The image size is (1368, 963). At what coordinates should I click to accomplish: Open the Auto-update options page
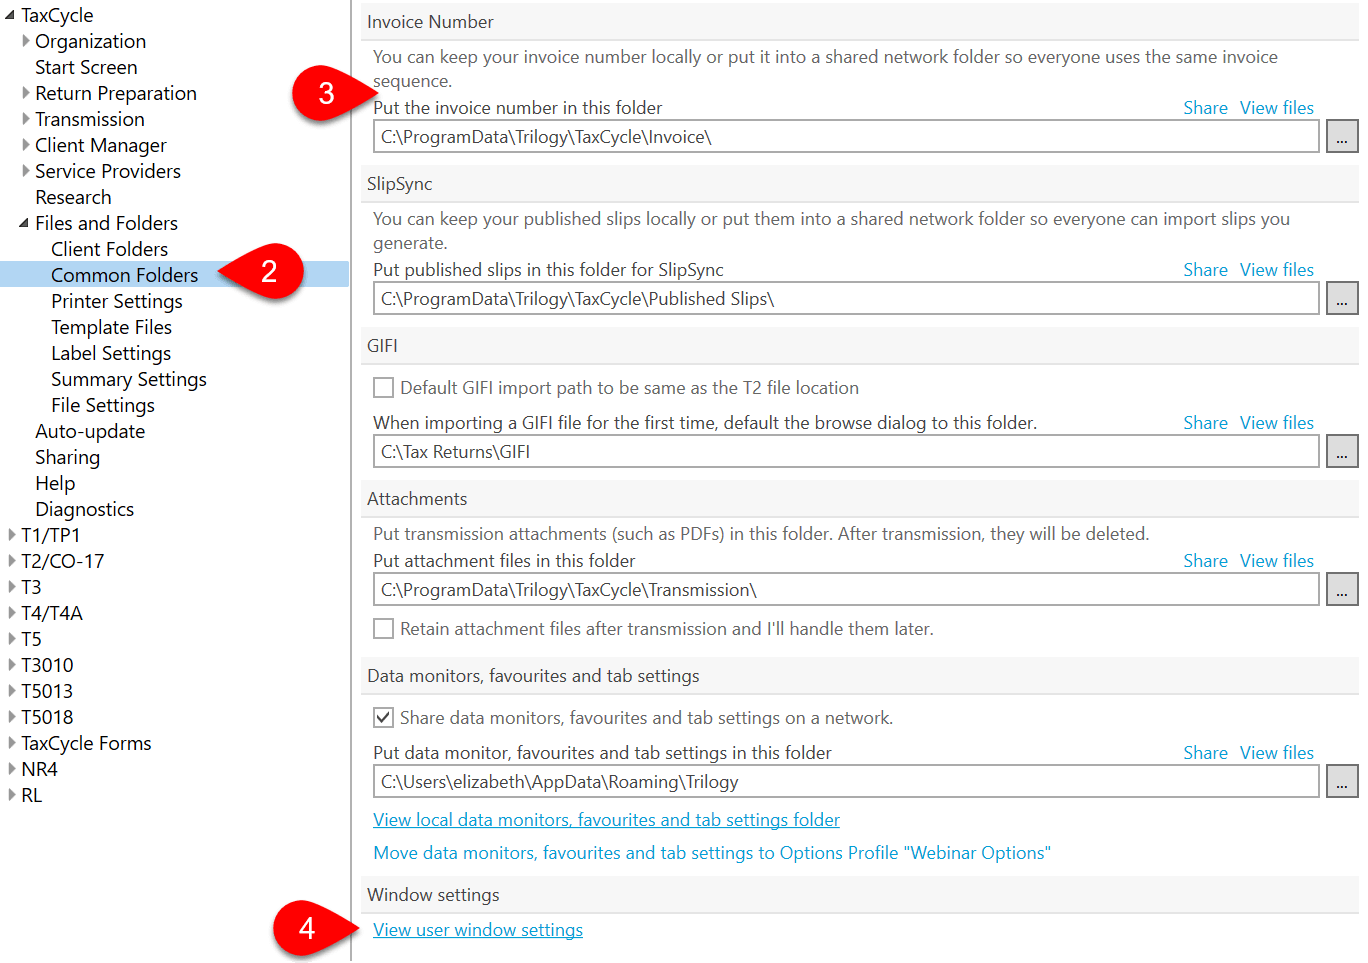tap(90, 431)
